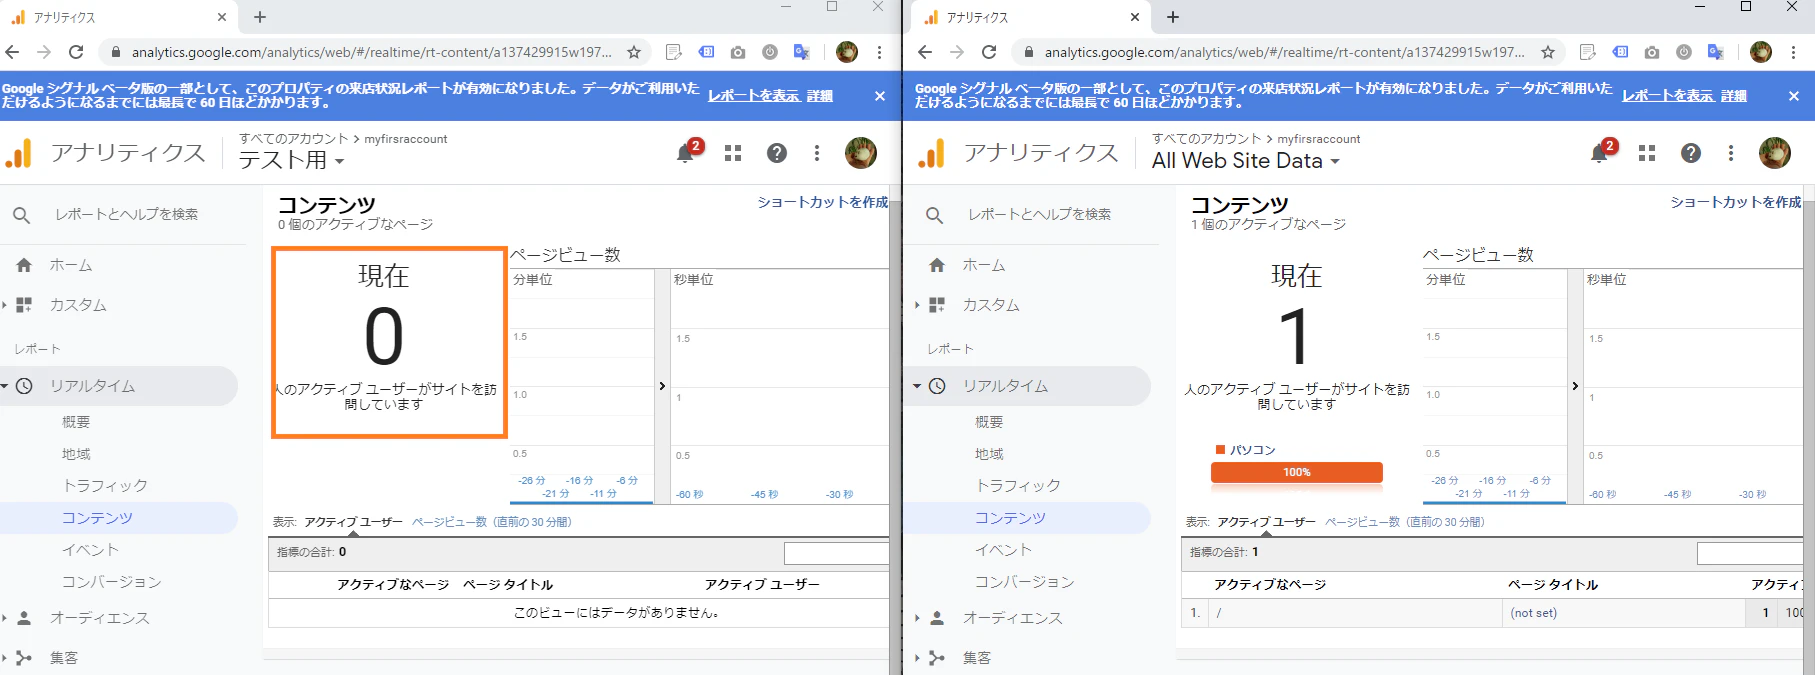The height and width of the screenshot is (675, 1815).
Task: Open new tab in left browser window
Action: 260,17
